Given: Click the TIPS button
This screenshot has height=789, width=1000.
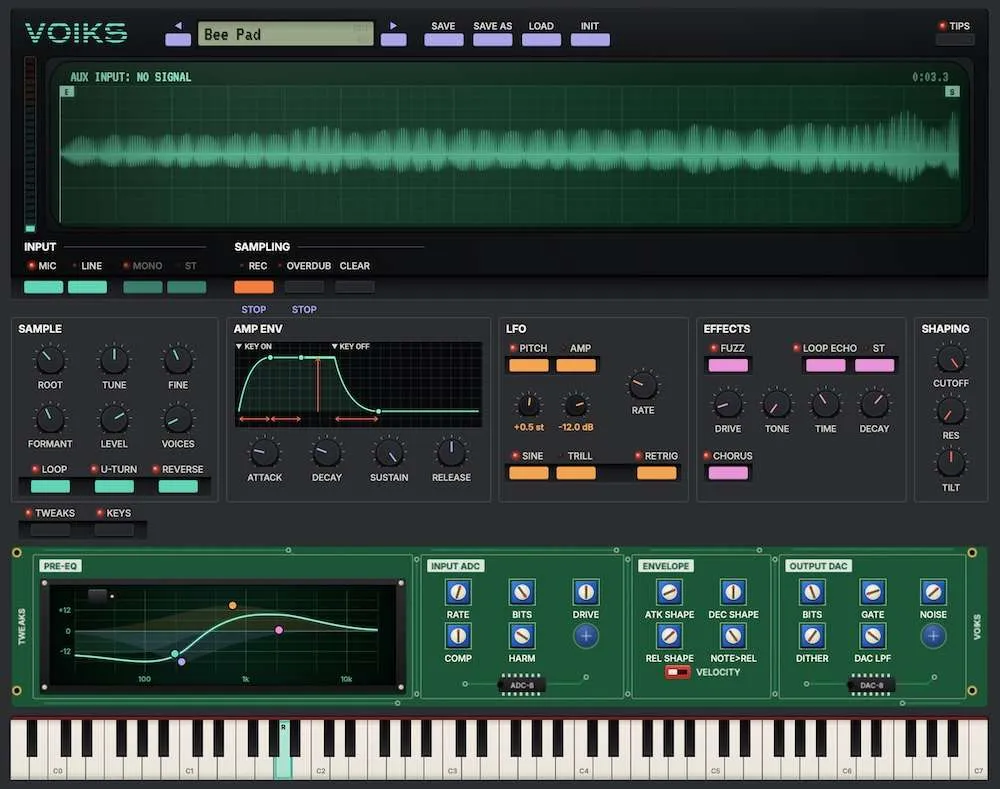Looking at the screenshot, I should 955,40.
